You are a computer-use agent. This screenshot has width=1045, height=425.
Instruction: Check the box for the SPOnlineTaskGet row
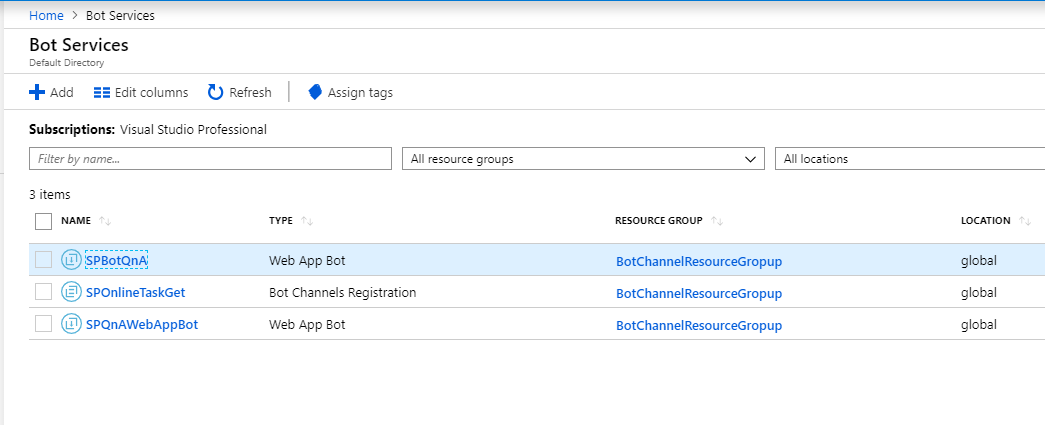click(43, 292)
